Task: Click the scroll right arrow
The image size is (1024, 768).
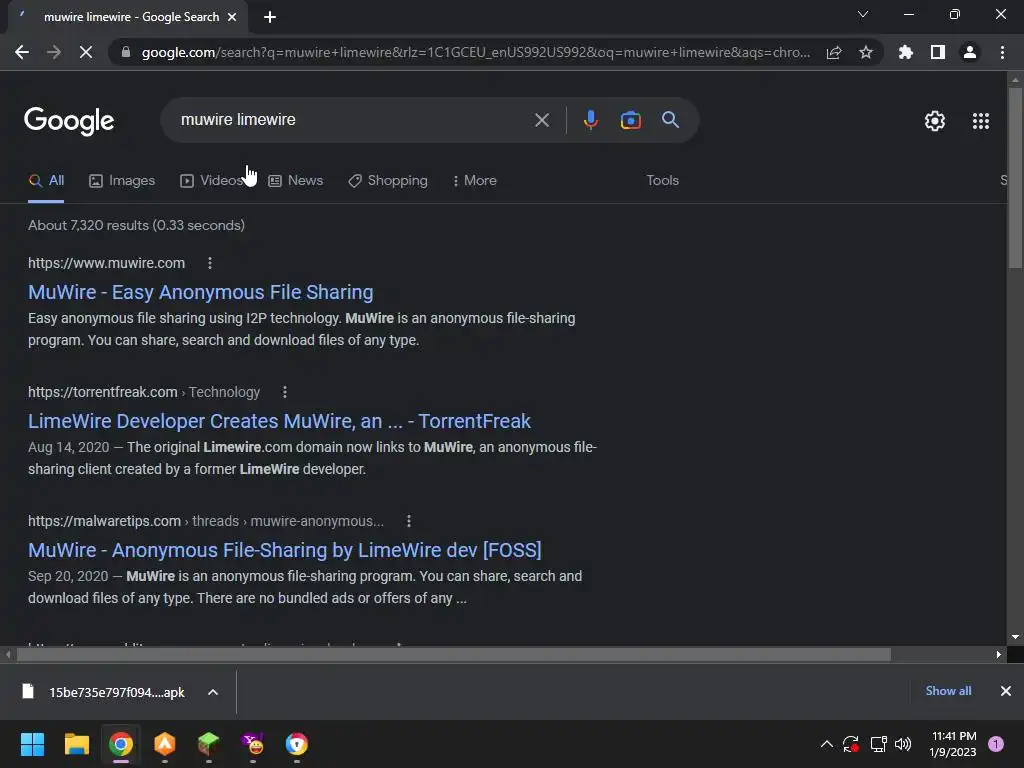Action: pos(999,654)
